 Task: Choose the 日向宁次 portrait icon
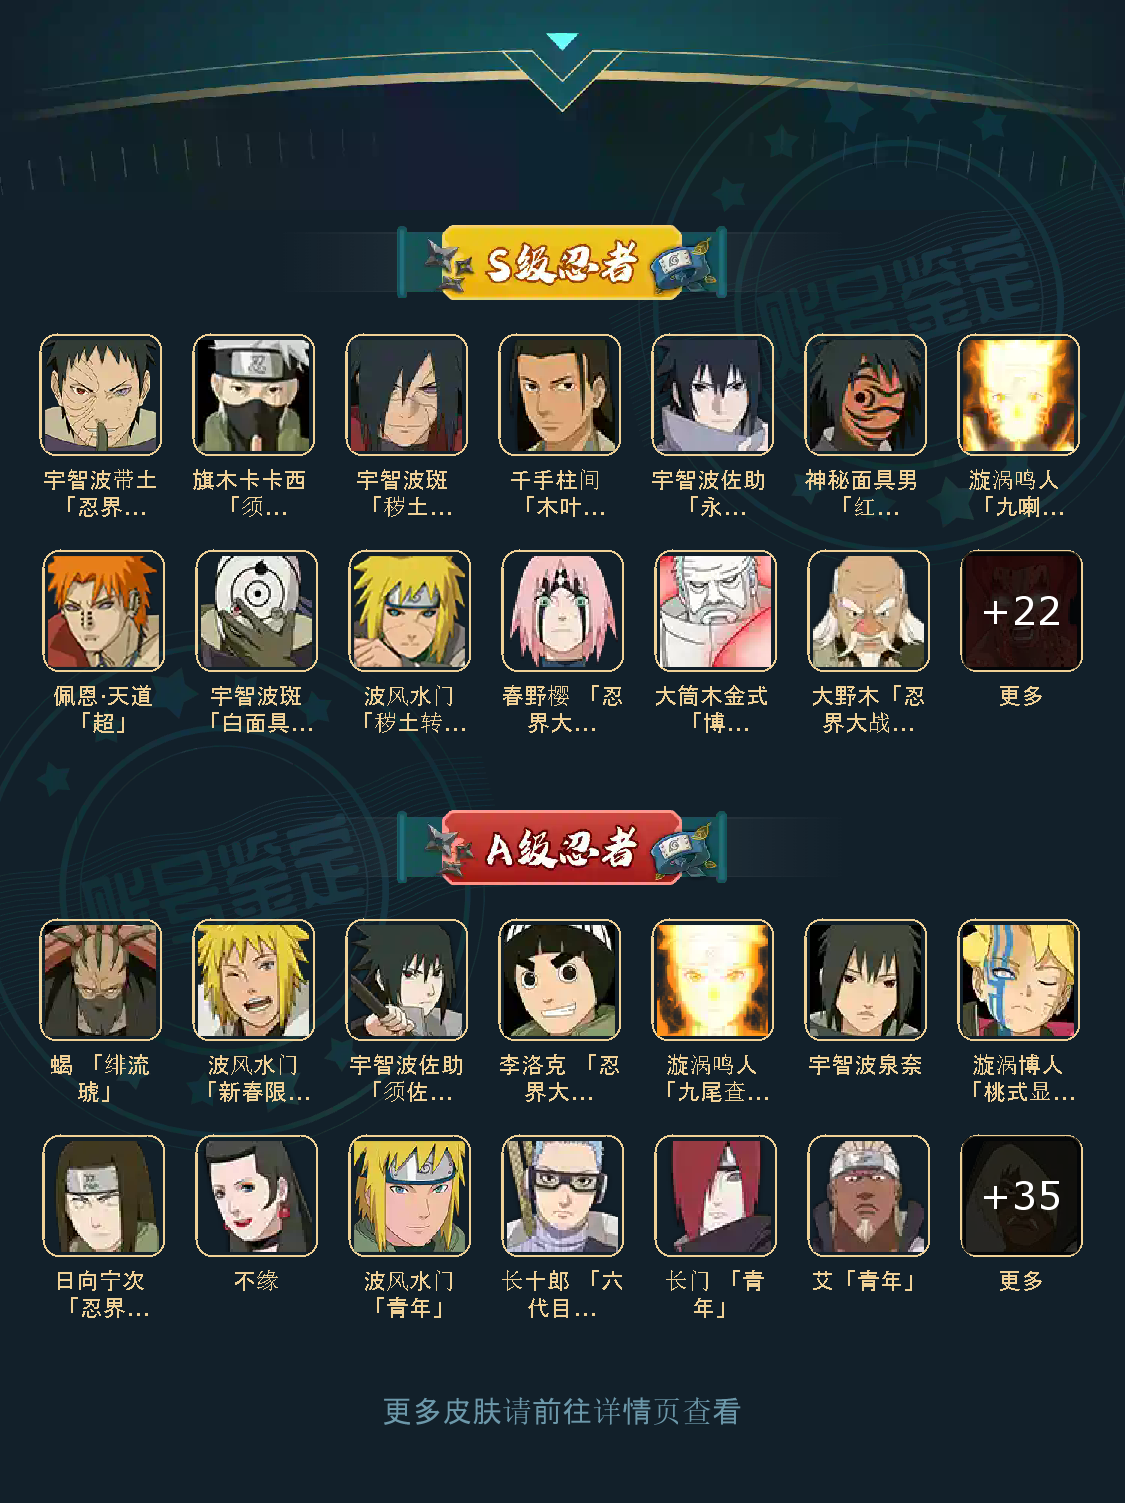(104, 1196)
